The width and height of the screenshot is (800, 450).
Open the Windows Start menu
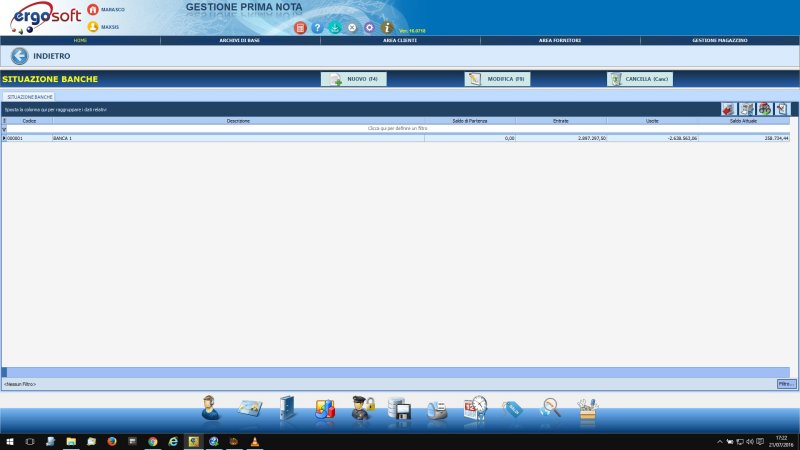click(x=10, y=441)
